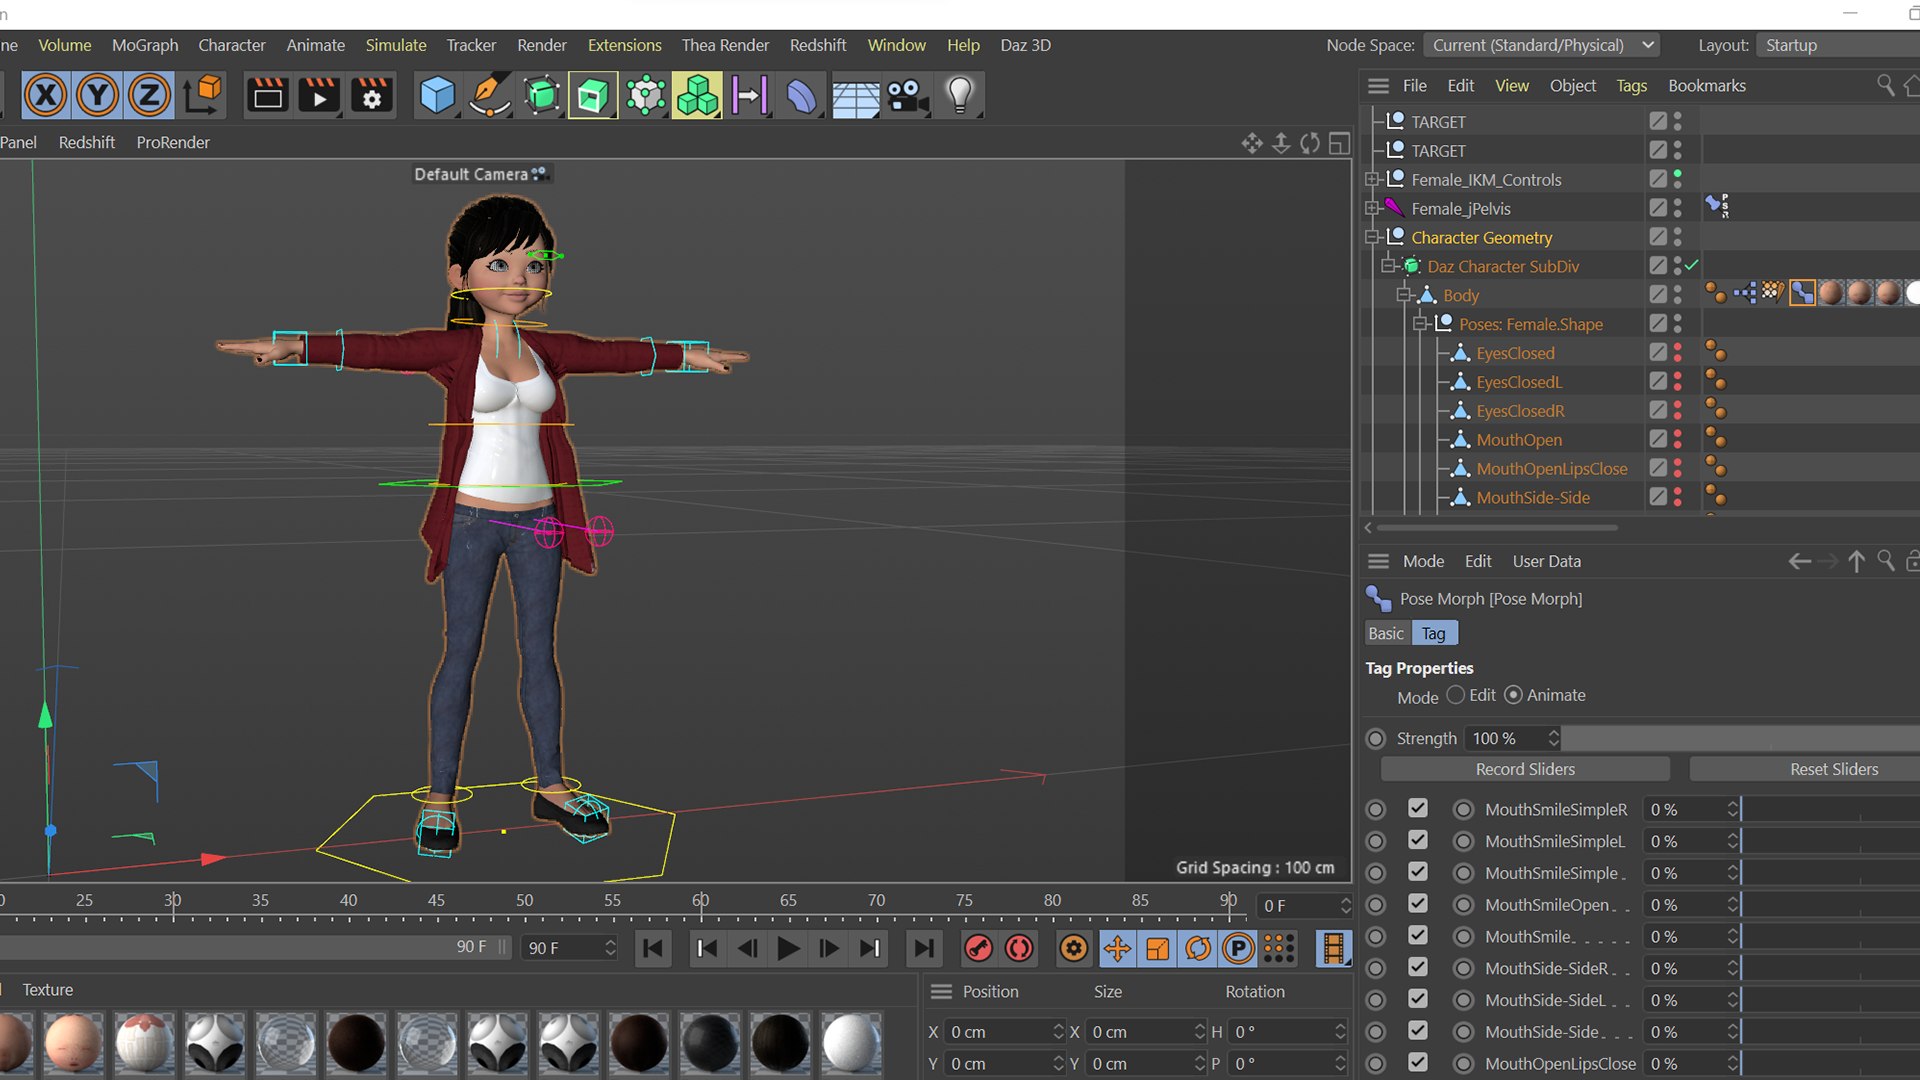The image size is (1920, 1080).
Task: Step the Strength value spinner
Action: click(1553, 738)
